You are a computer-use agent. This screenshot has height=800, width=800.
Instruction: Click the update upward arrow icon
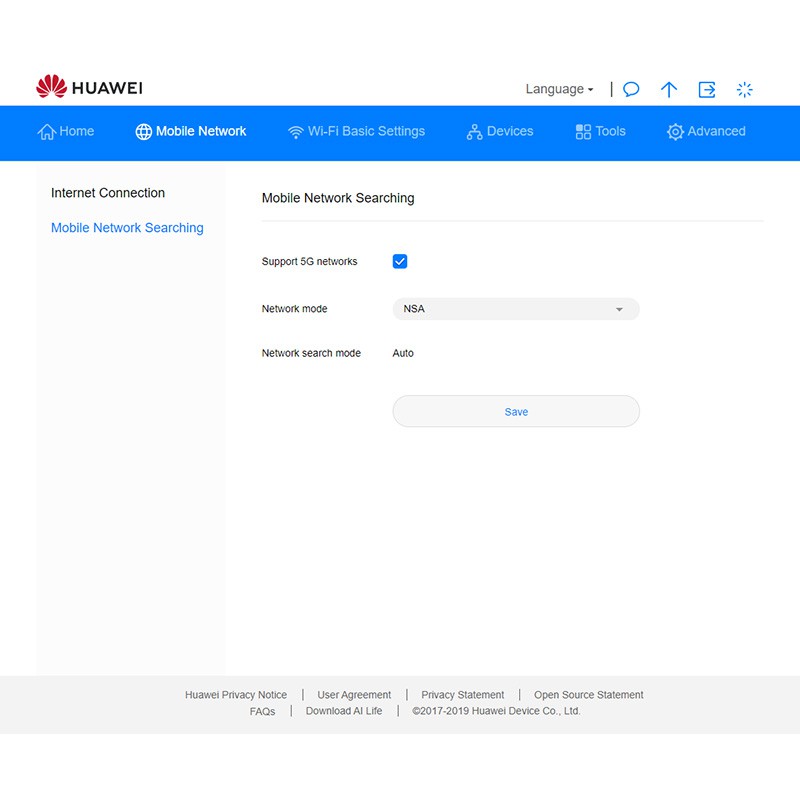pyautogui.click(x=669, y=89)
